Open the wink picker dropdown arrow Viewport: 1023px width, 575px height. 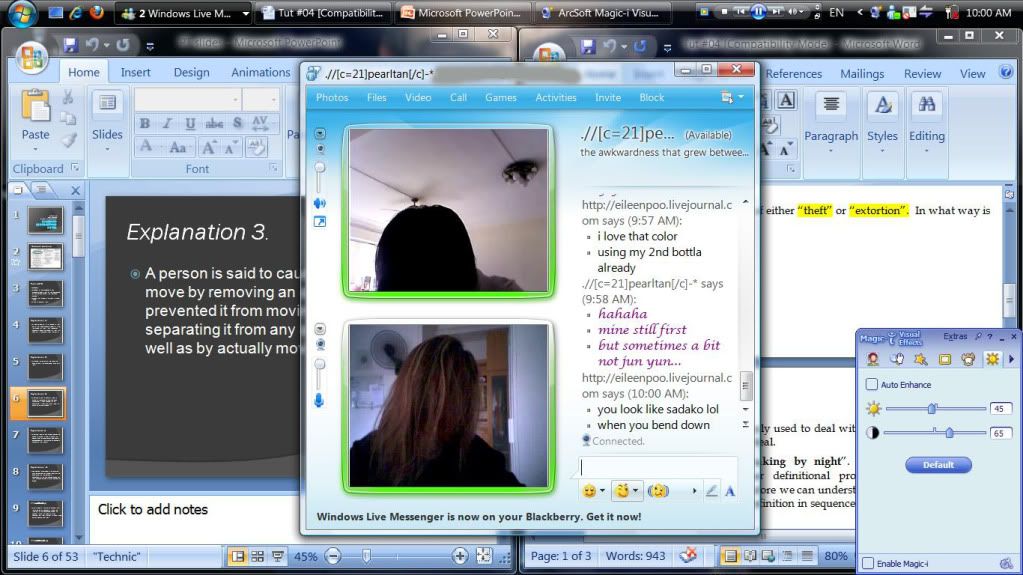point(635,491)
